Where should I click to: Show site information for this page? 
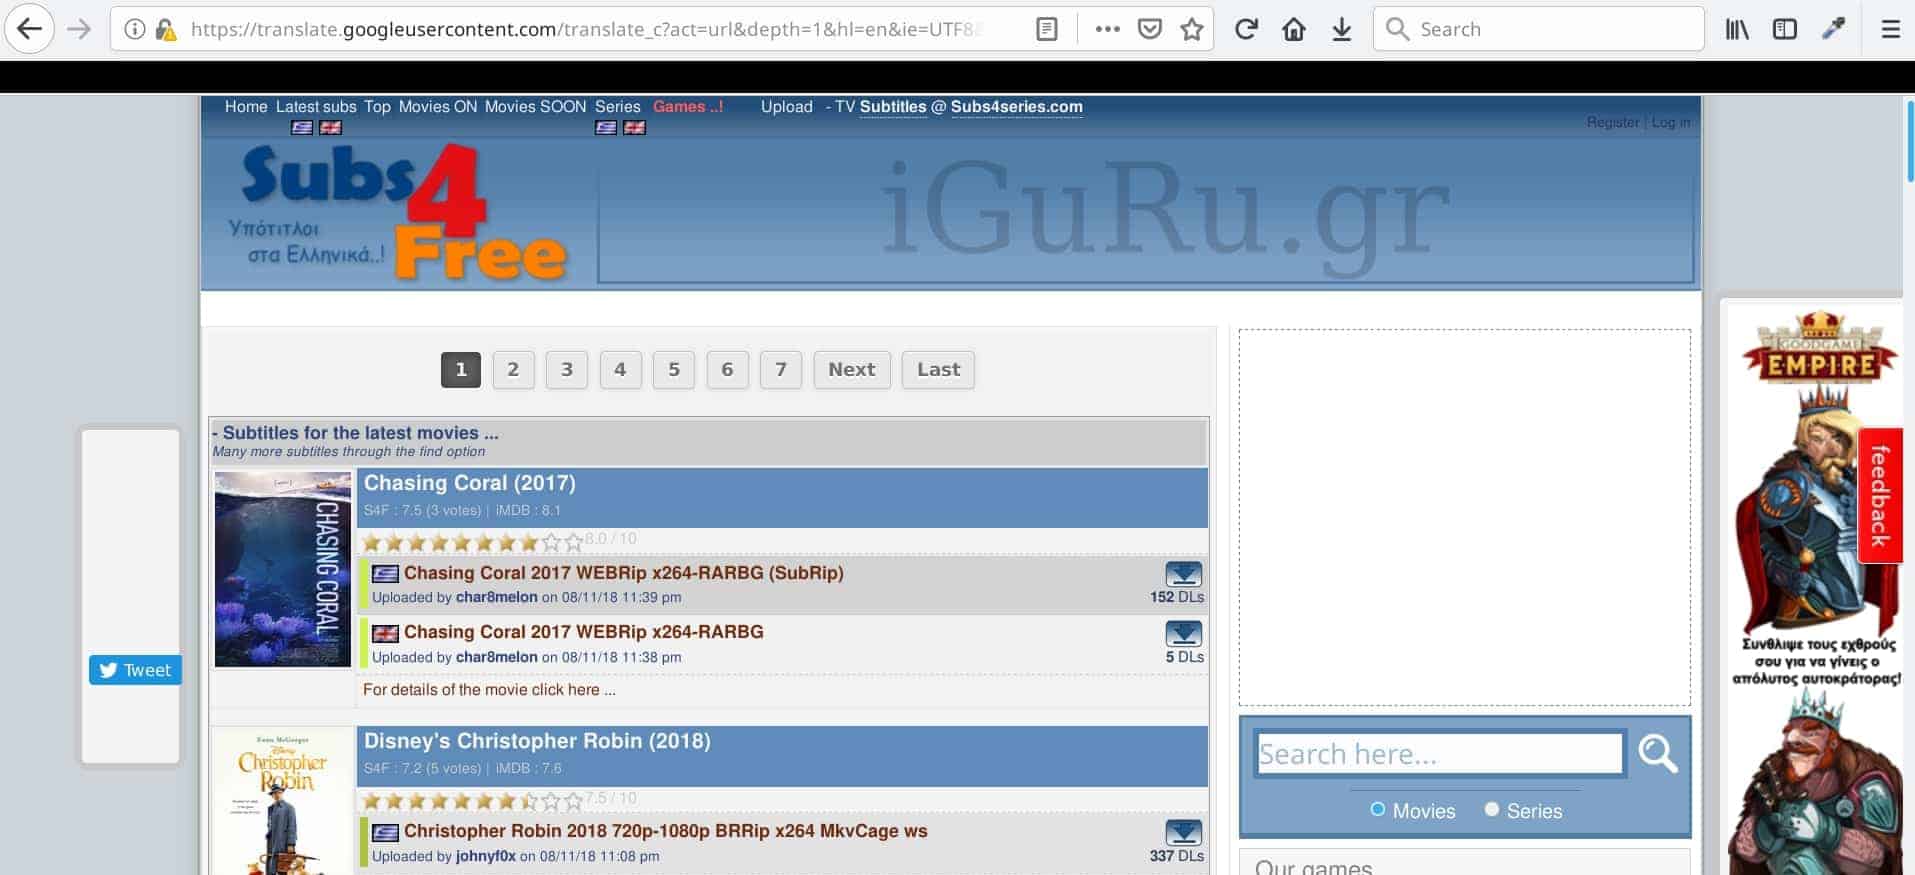pos(134,30)
